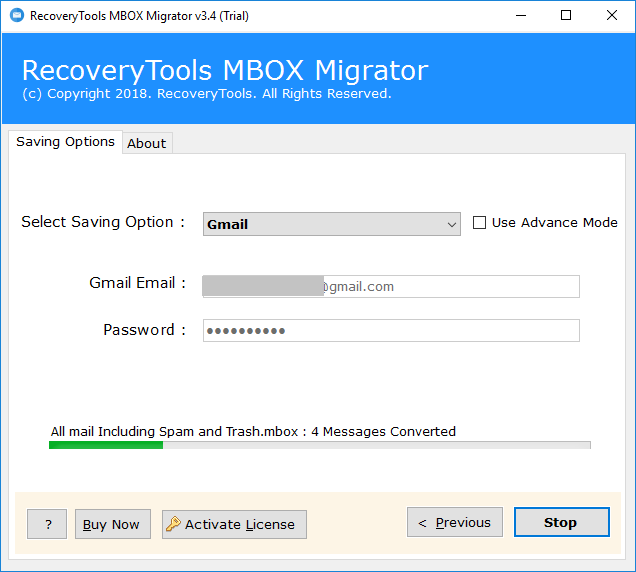Click the conversion progress bar
The height and width of the screenshot is (572, 636).
pyautogui.click(x=320, y=445)
